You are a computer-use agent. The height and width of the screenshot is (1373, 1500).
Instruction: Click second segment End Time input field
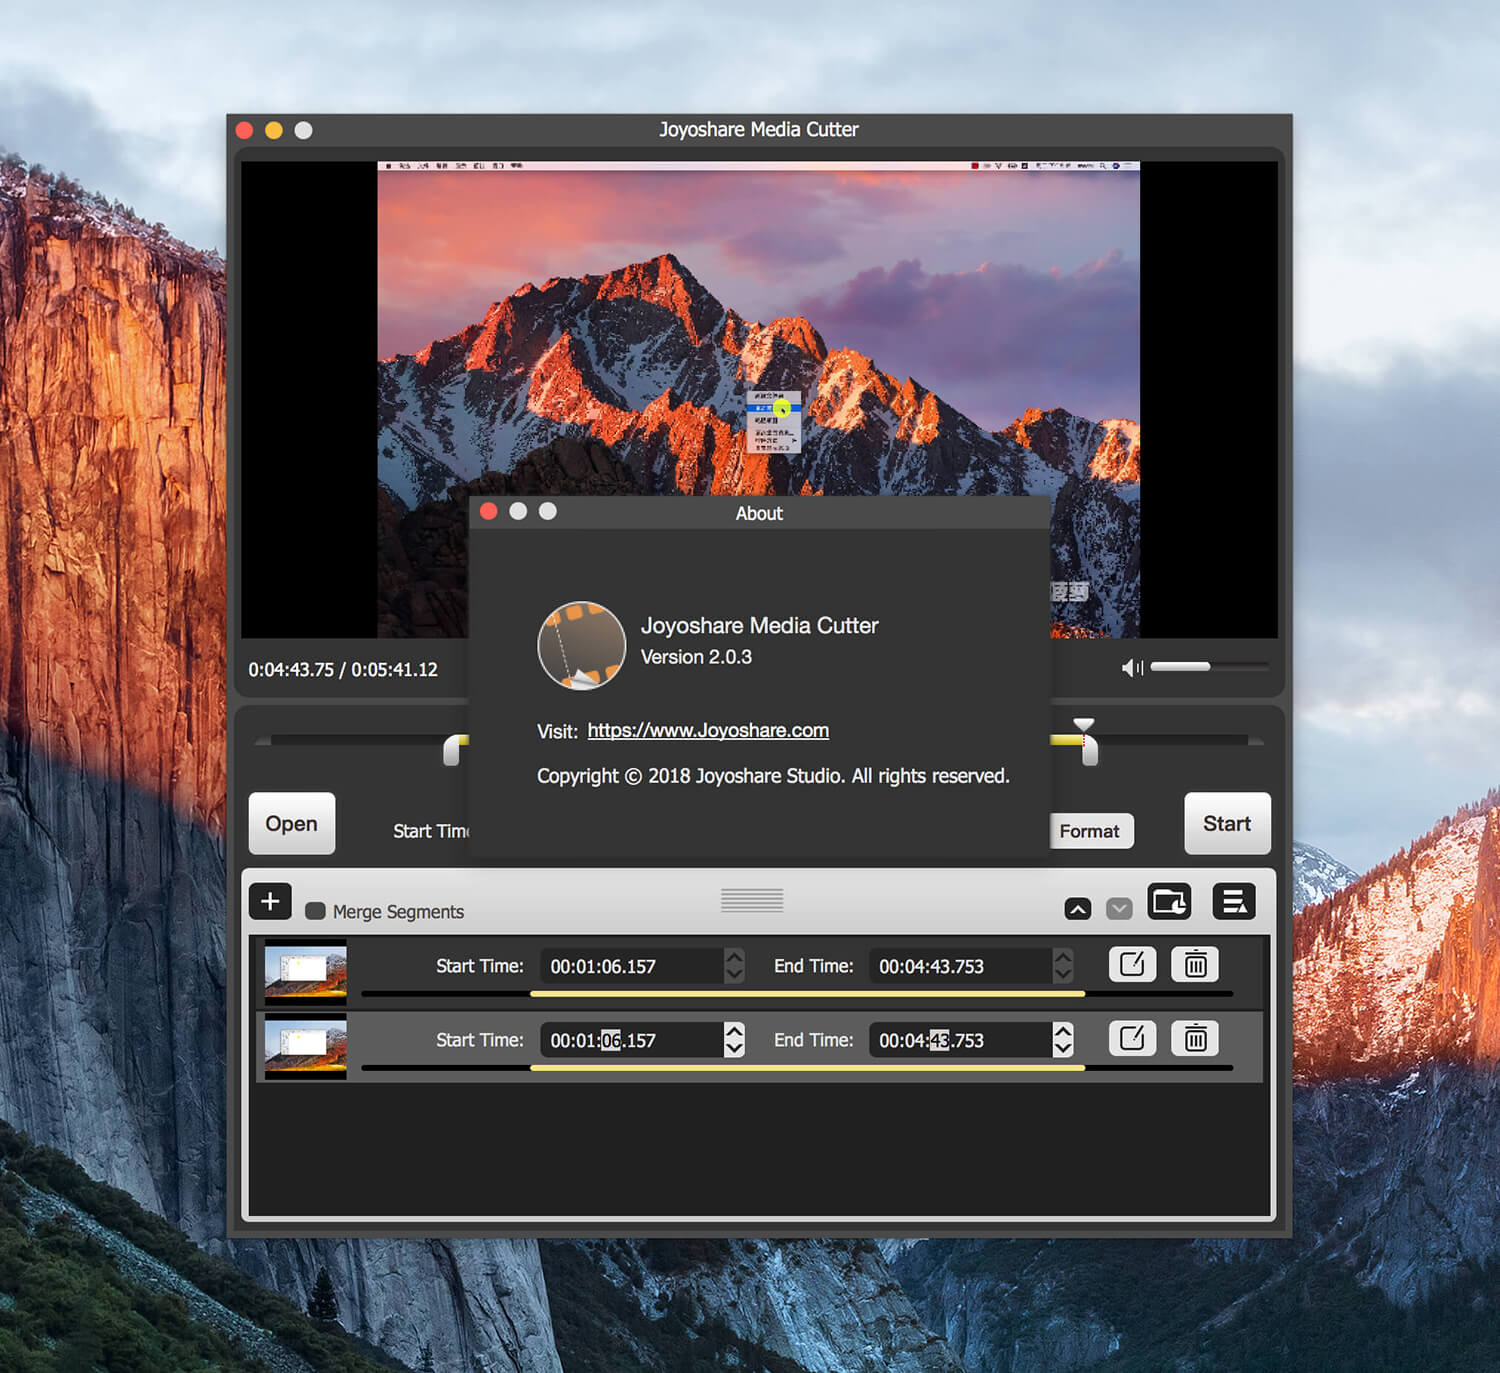click(961, 1040)
